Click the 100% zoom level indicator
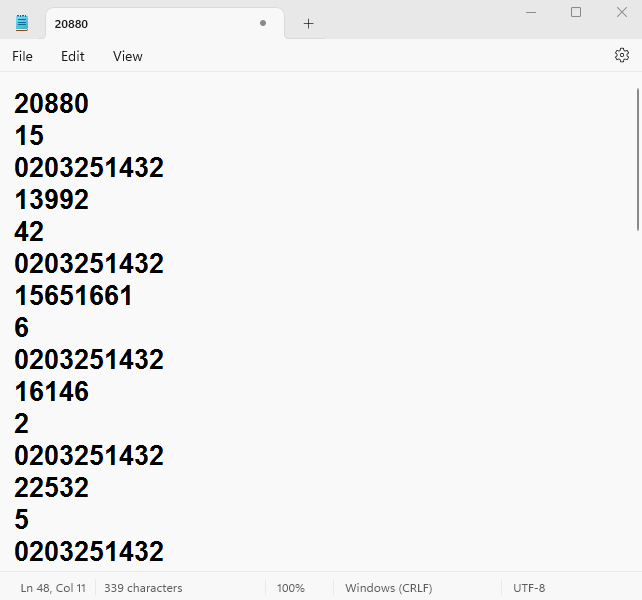The width and height of the screenshot is (642, 600). [290, 588]
